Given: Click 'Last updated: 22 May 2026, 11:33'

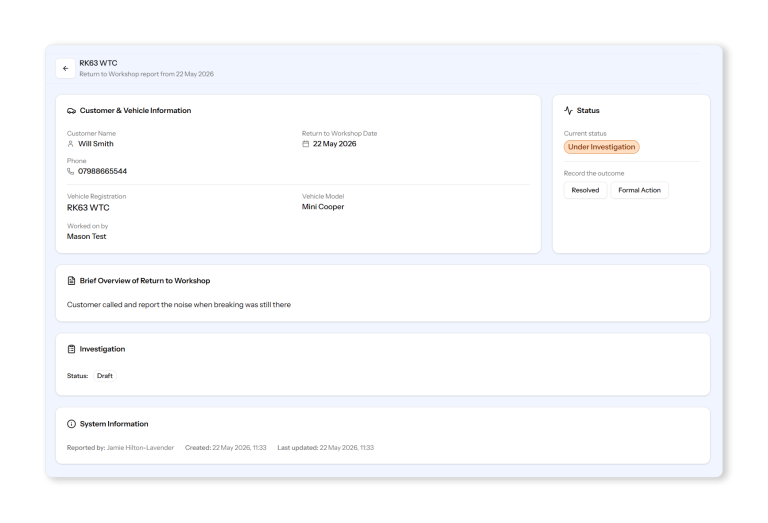Looking at the screenshot, I should (x=326, y=448).
